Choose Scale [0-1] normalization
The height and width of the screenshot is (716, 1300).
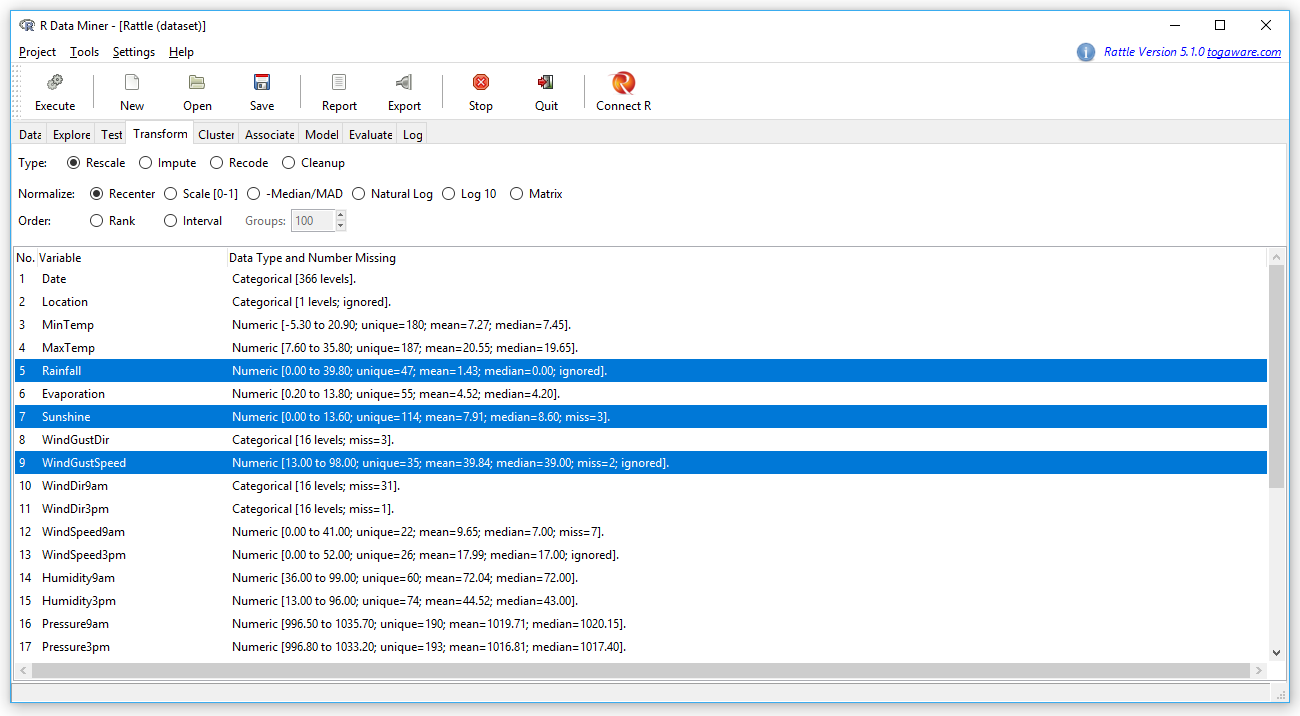(x=170, y=193)
